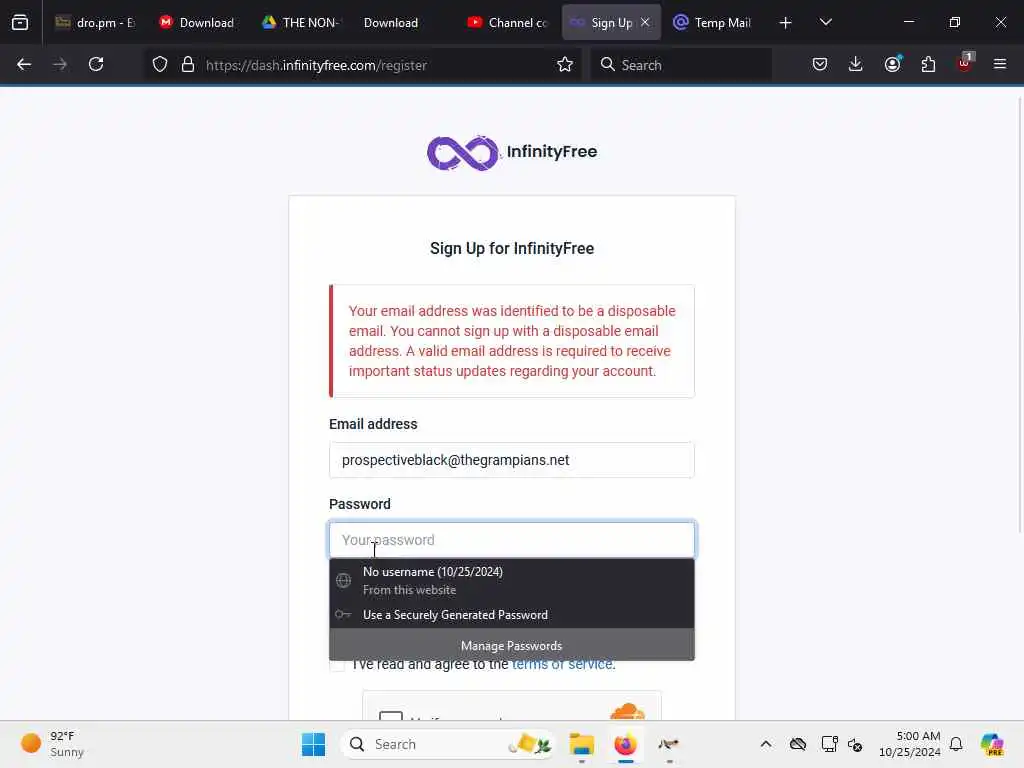Click the Your password field
The width and height of the screenshot is (1024, 768).
pyautogui.click(x=512, y=540)
